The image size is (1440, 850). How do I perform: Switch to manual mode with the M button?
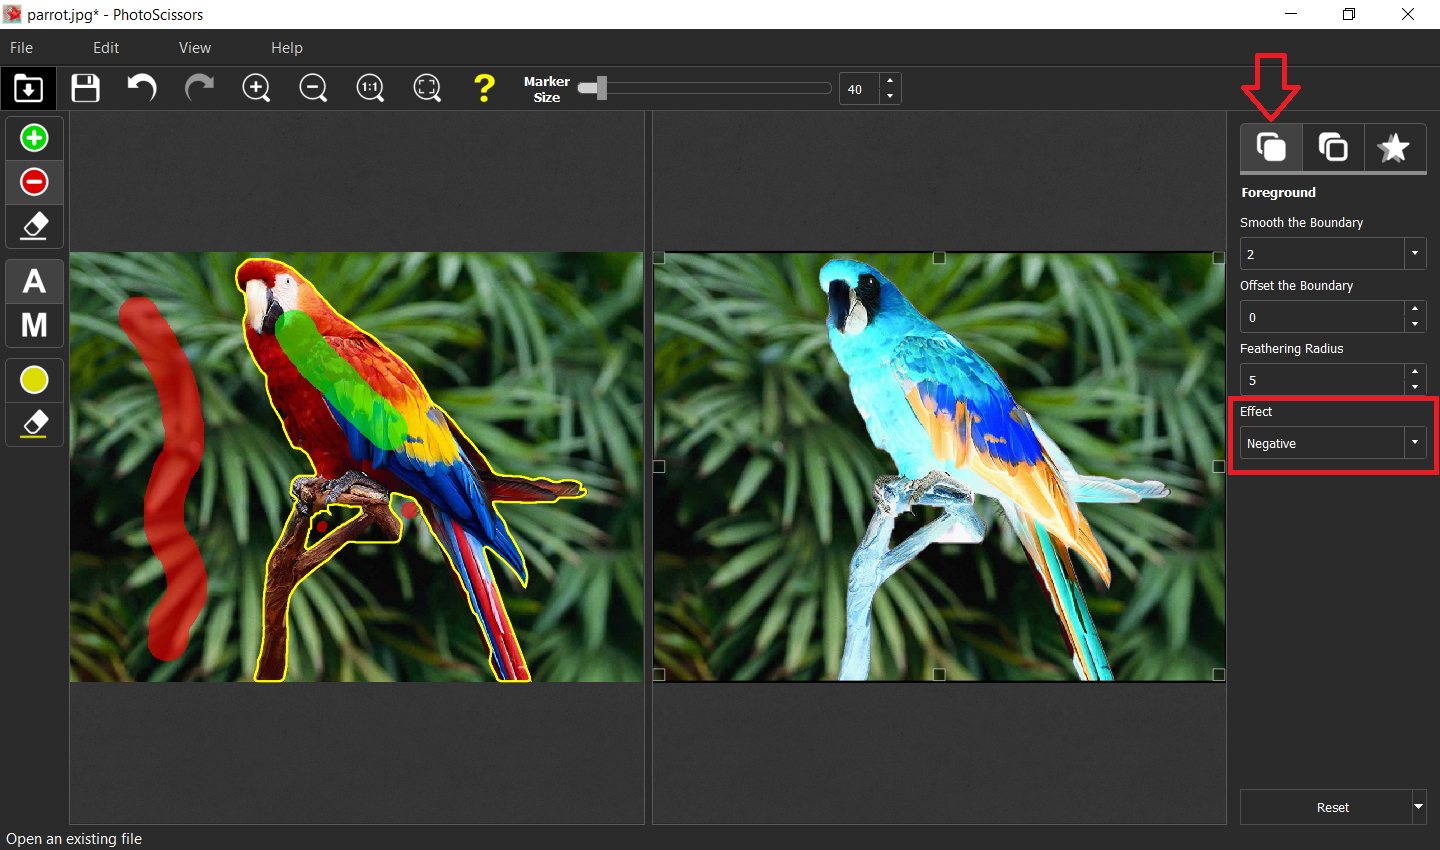[x=33, y=324]
